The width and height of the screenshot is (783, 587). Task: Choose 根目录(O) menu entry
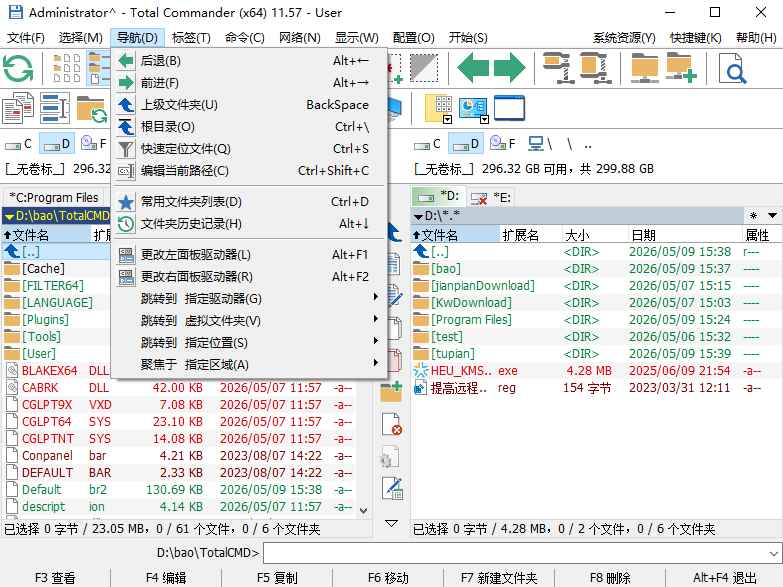(x=250, y=127)
